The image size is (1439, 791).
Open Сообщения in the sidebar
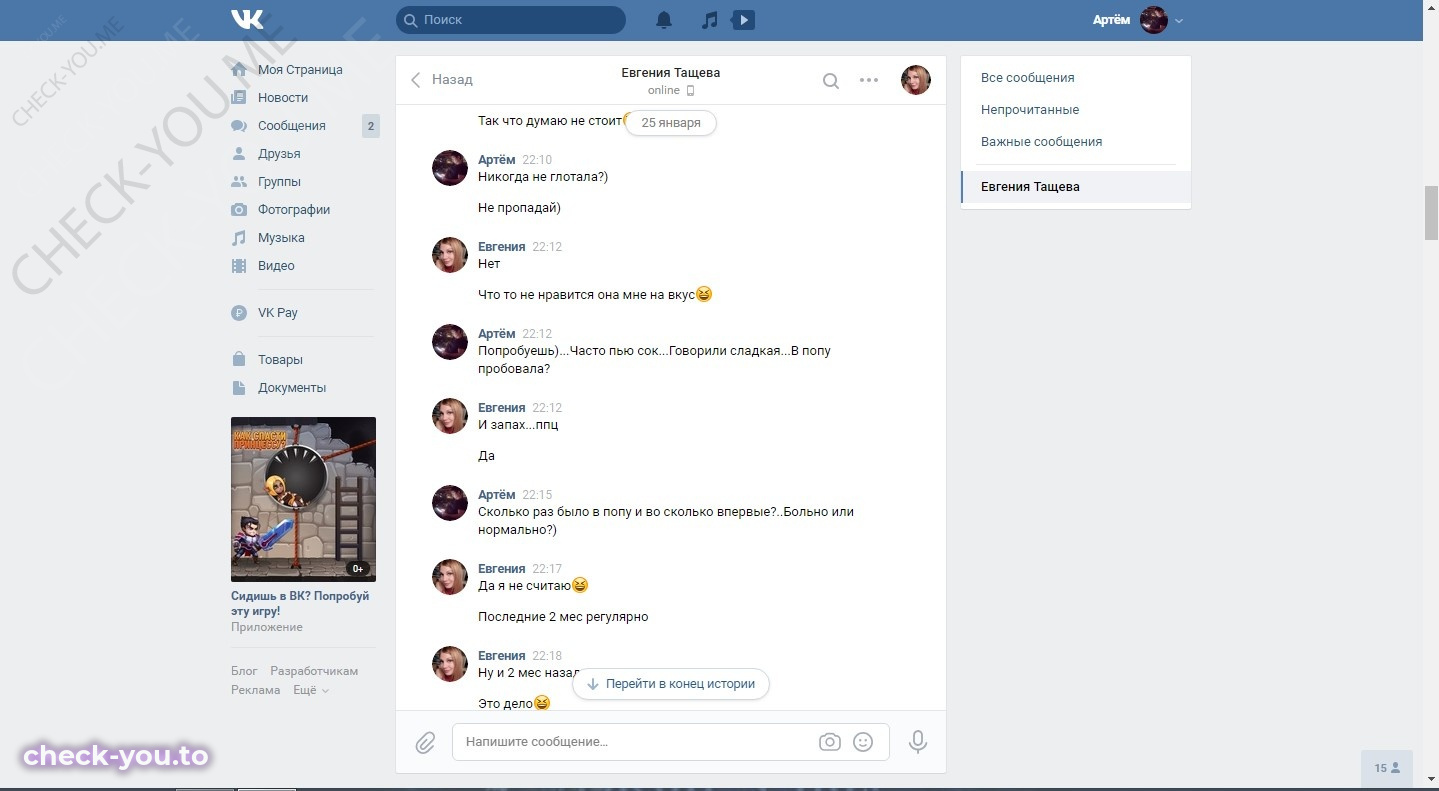coord(292,126)
